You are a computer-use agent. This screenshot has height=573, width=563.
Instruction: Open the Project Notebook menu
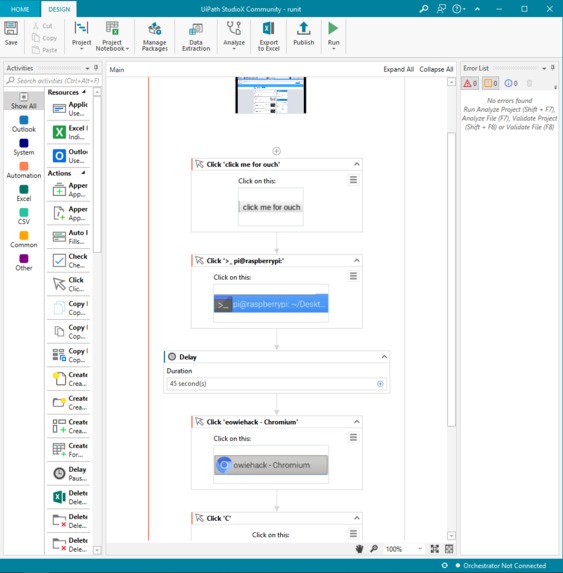(x=112, y=36)
